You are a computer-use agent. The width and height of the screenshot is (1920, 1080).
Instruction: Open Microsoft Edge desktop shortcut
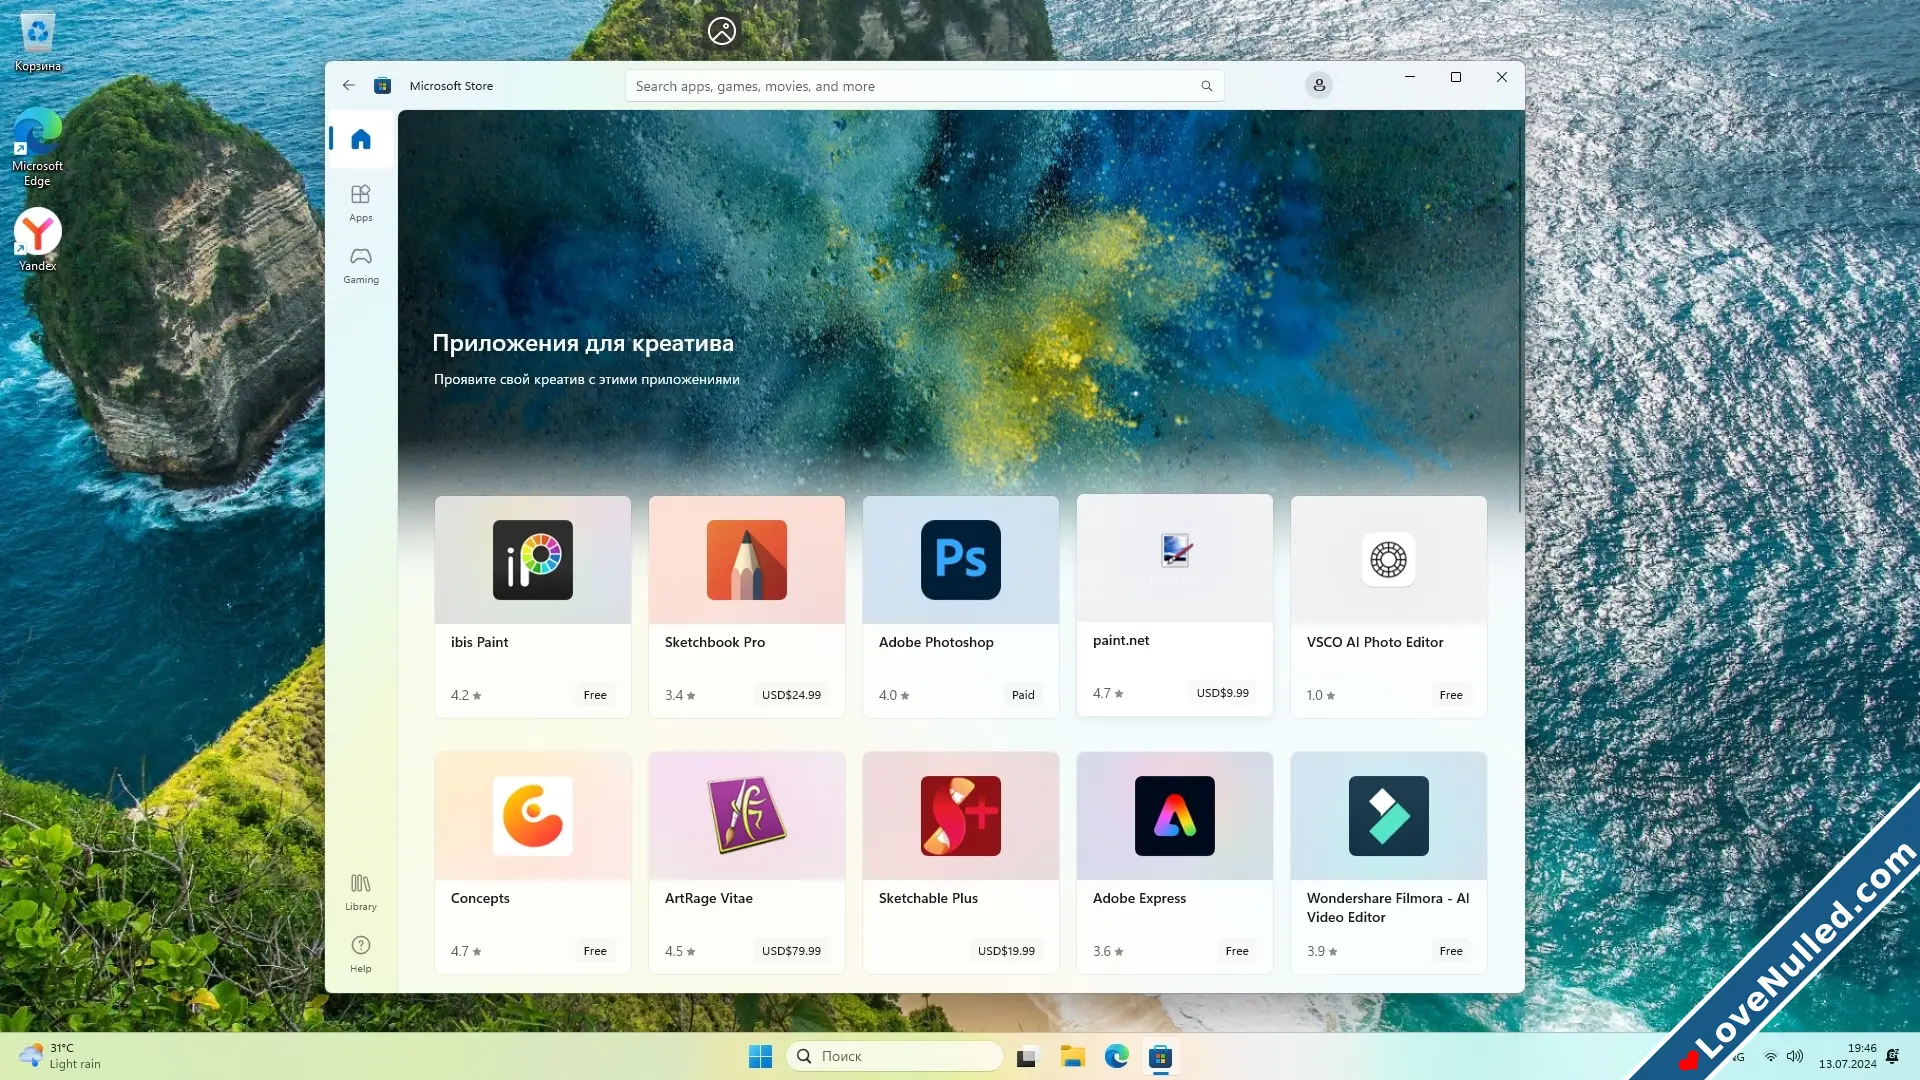tap(38, 147)
